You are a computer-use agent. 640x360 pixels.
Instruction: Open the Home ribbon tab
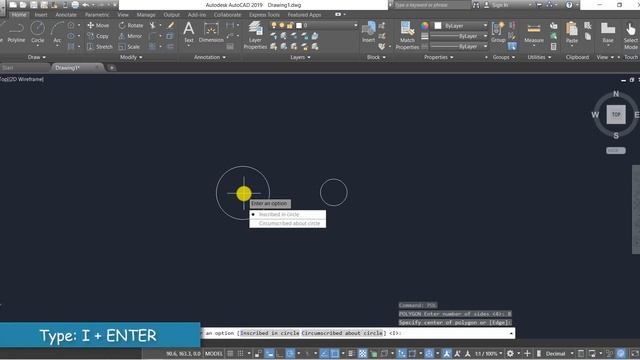point(19,15)
